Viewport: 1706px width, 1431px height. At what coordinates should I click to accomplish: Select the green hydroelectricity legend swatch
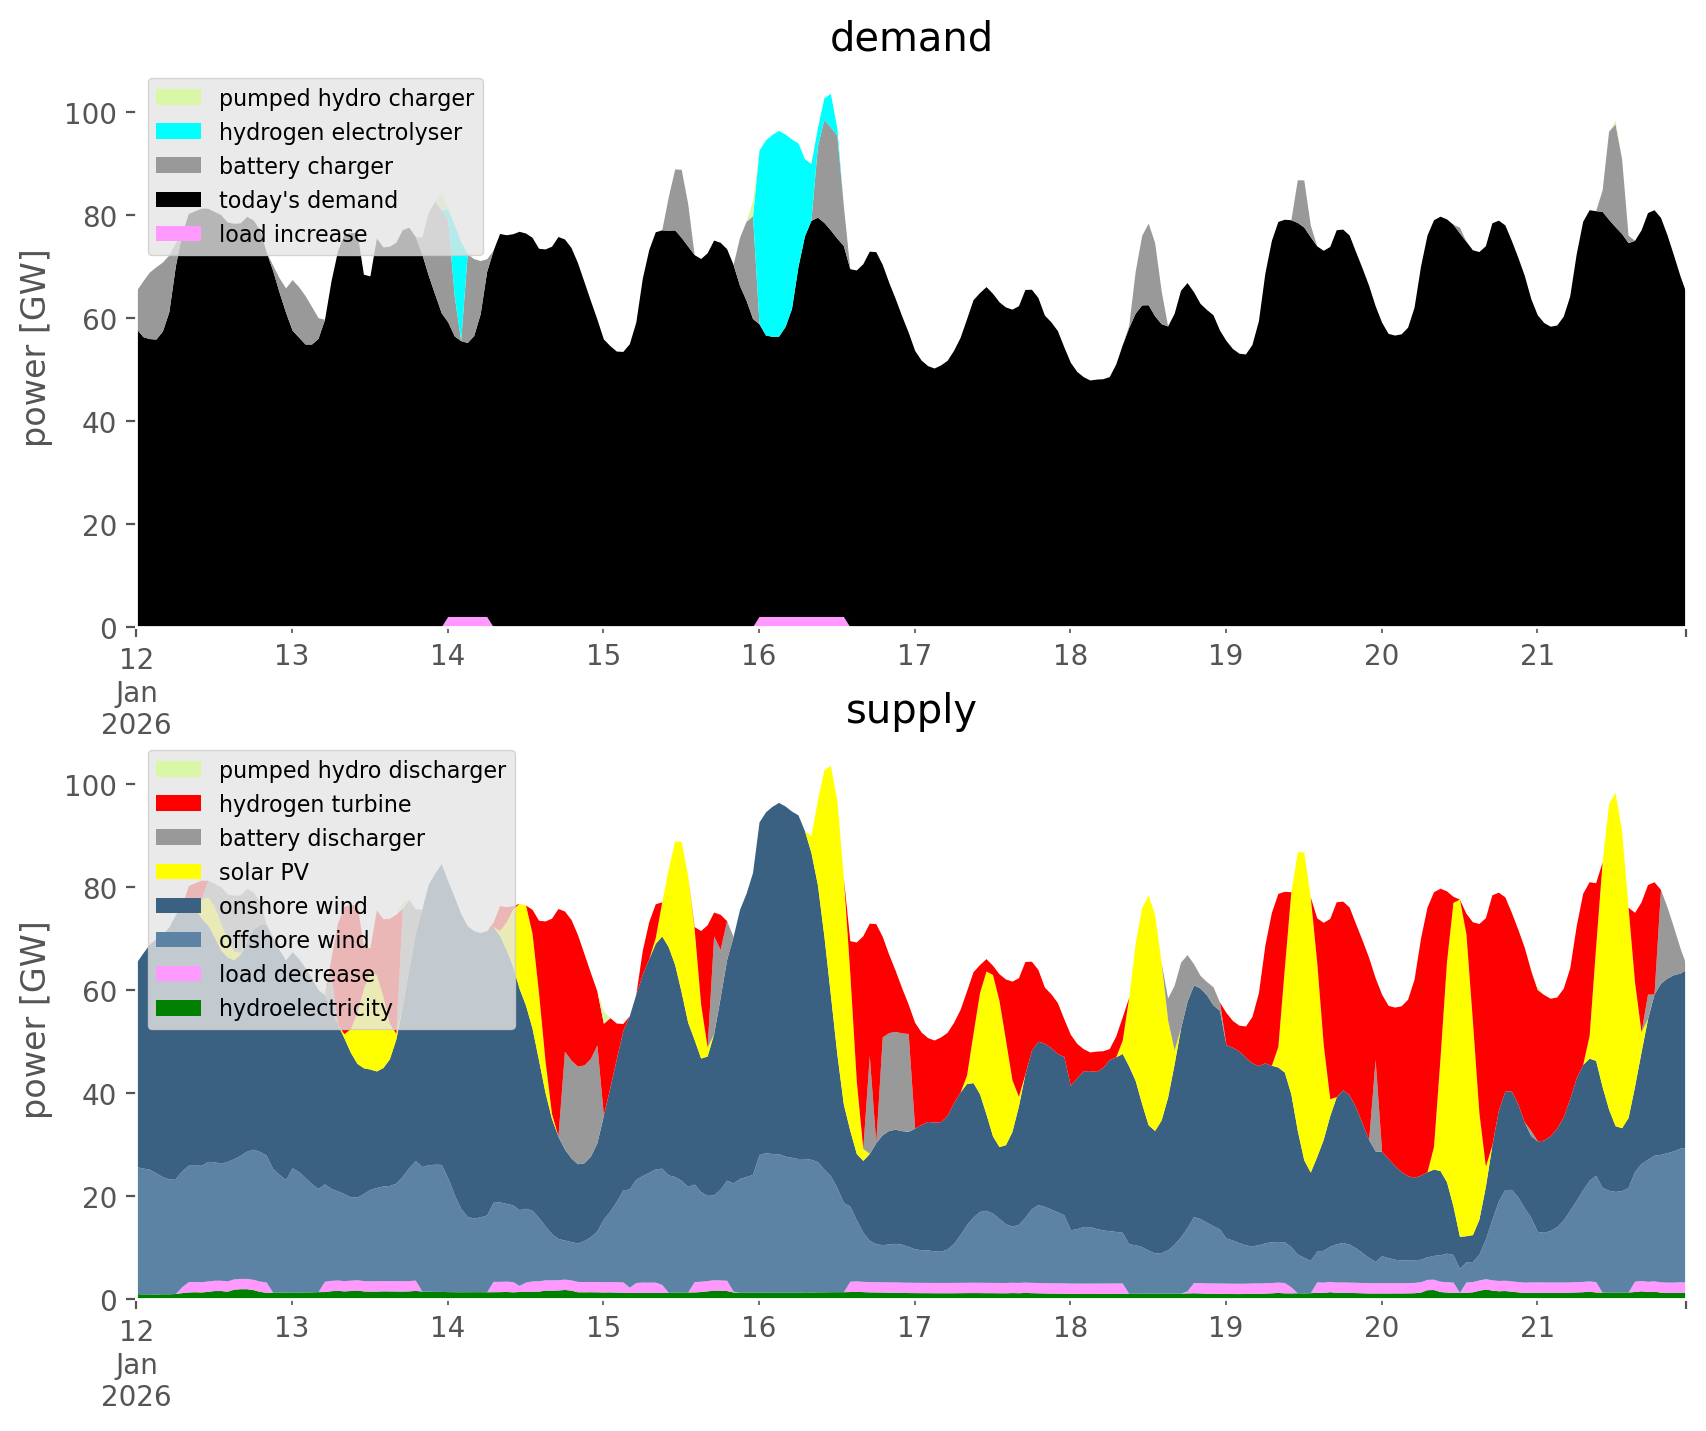point(179,1008)
